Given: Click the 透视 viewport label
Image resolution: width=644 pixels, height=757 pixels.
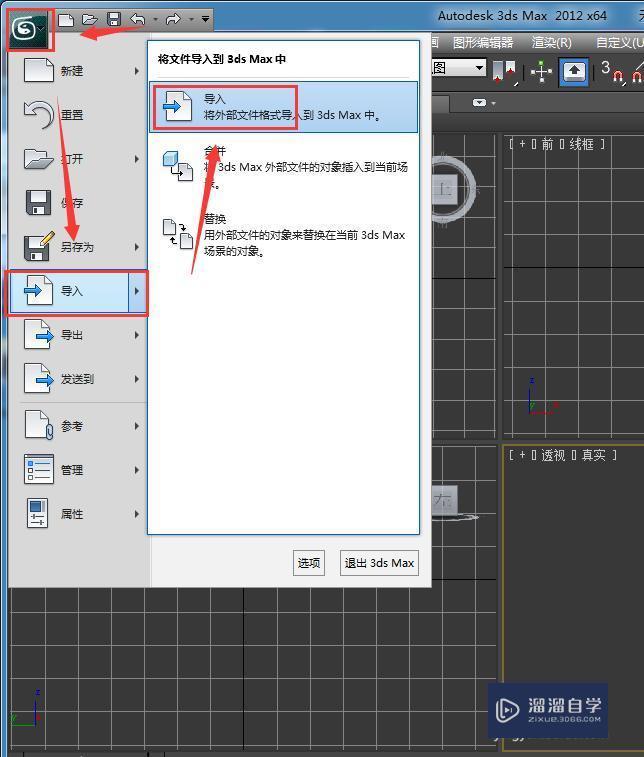Looking at the screenshot, I should [x=553, y=455].
